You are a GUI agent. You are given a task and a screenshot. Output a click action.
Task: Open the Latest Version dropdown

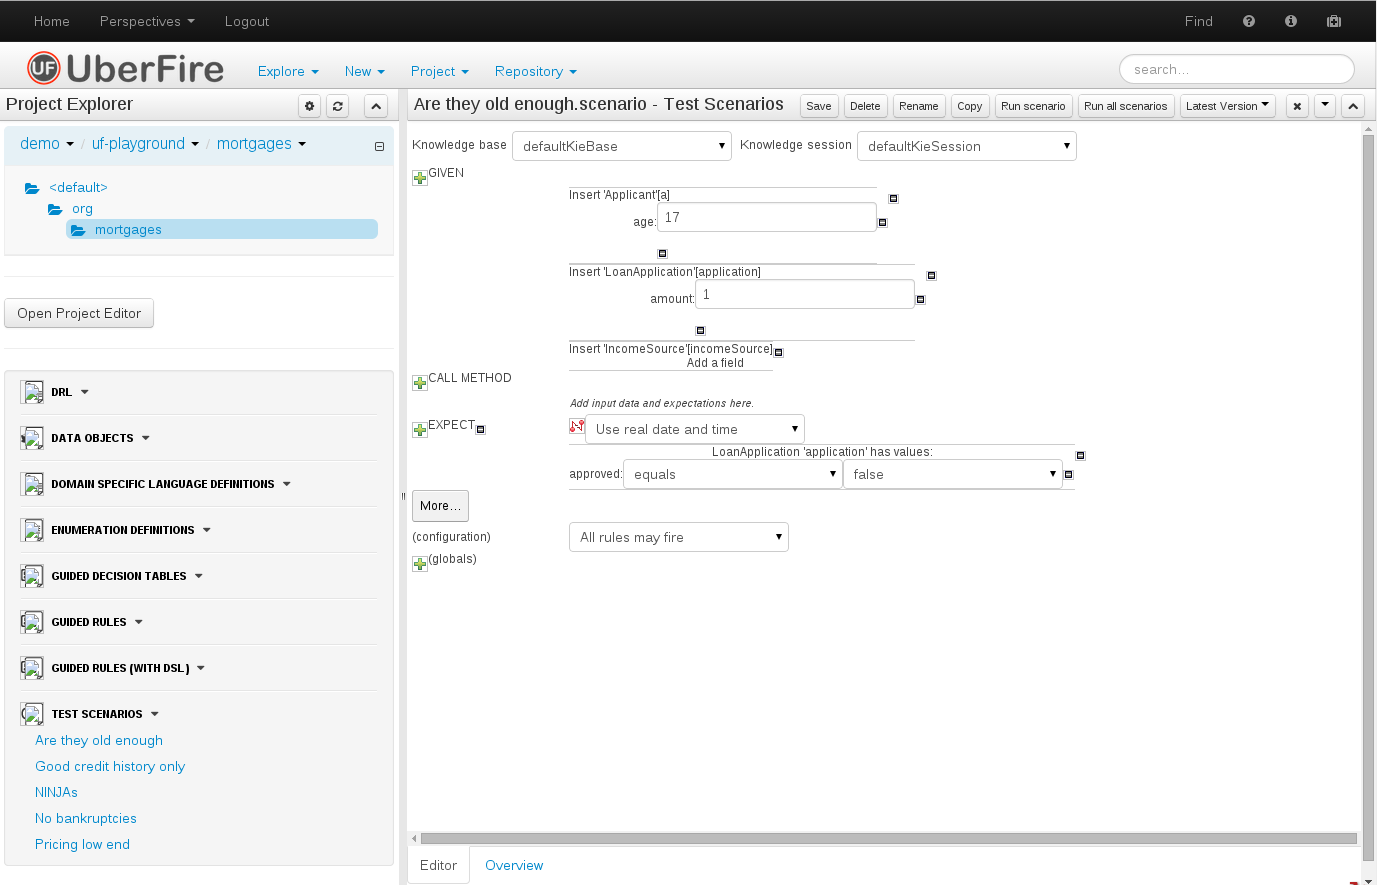pos(1227,106)
